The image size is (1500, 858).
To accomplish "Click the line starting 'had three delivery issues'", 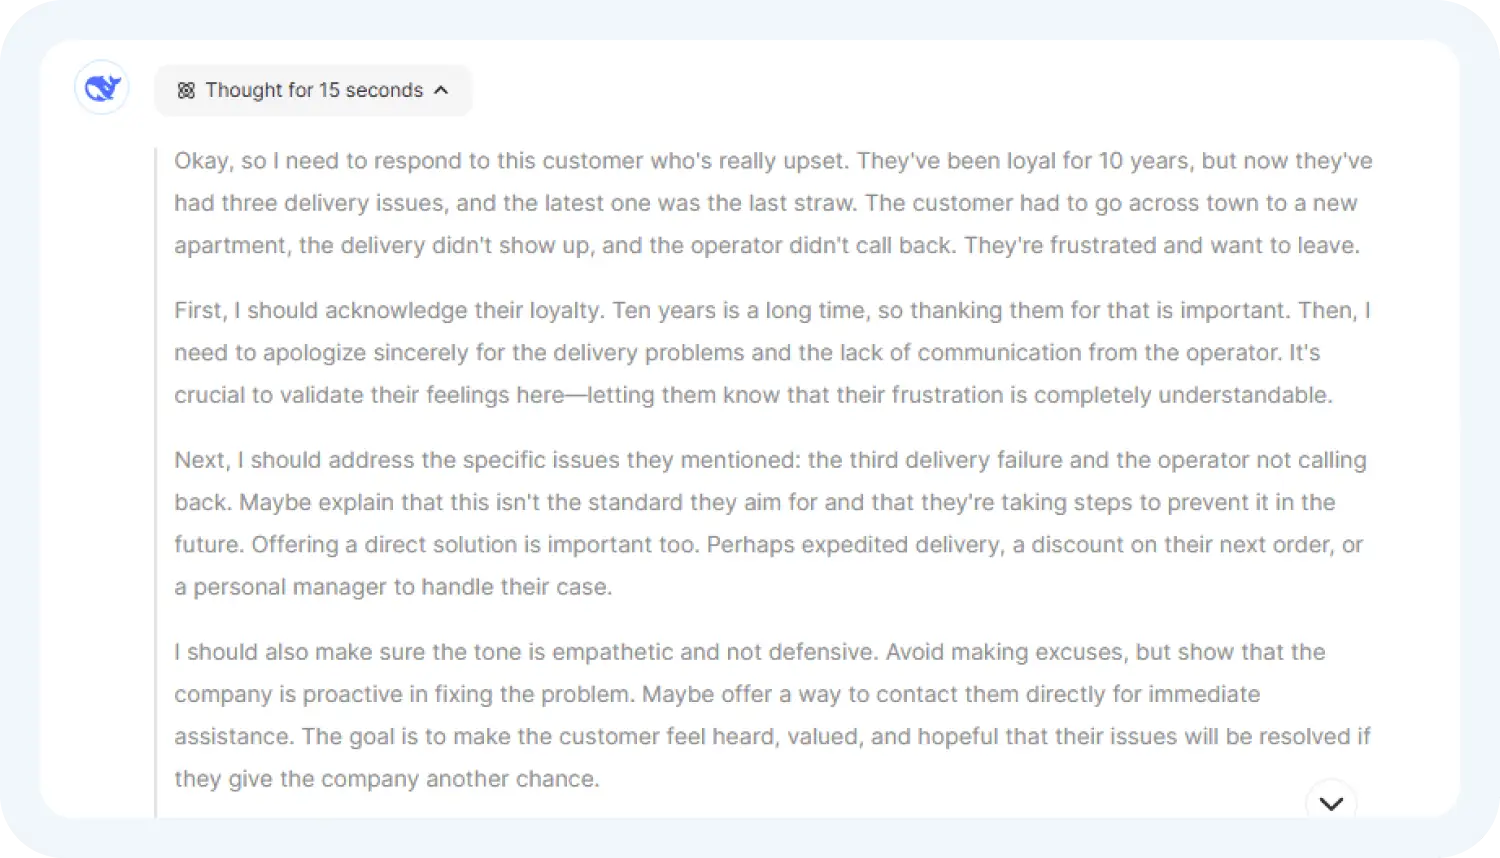I will point(765,203).
